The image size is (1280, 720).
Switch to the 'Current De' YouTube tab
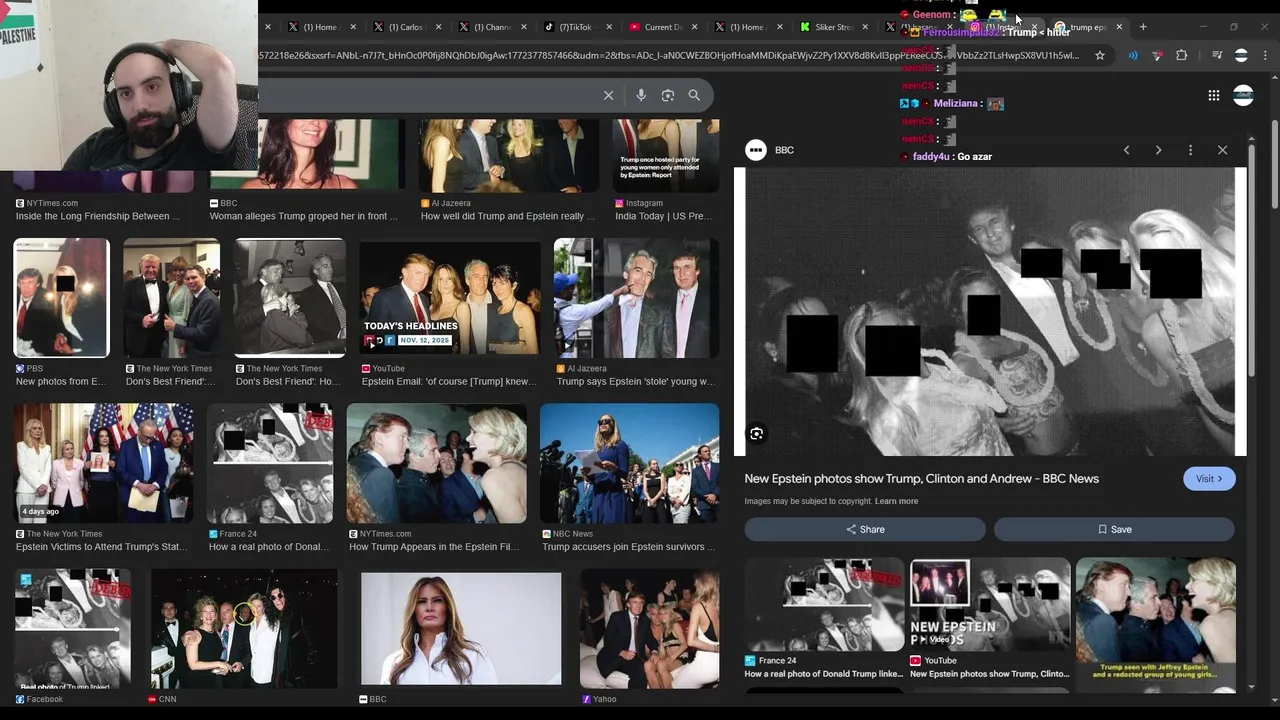[x=660, y=27]
